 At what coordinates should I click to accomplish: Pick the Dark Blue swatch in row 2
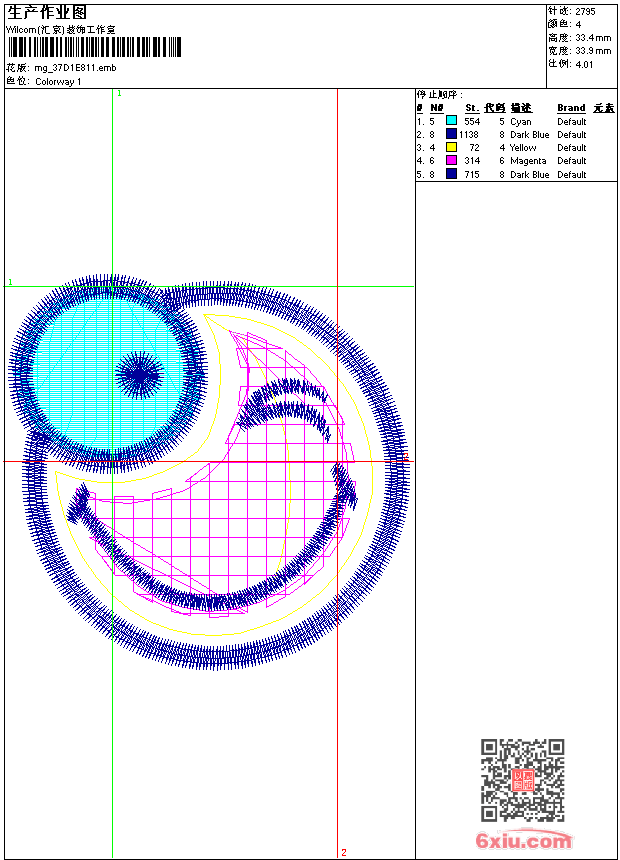click(x=451, y=134)
